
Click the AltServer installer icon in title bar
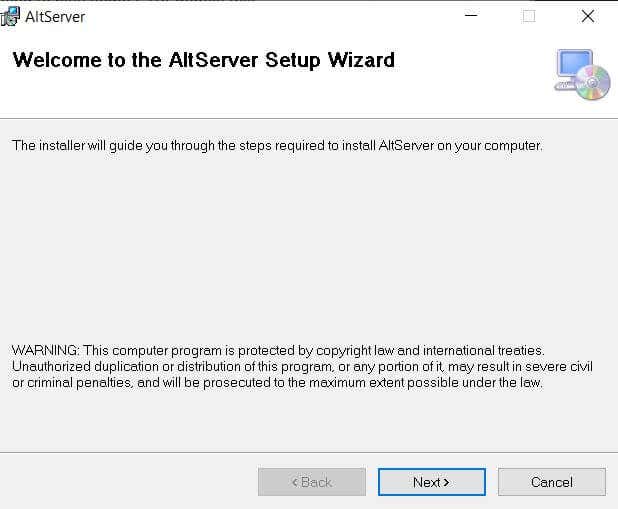pyautogui.click(x=10, y=17)
